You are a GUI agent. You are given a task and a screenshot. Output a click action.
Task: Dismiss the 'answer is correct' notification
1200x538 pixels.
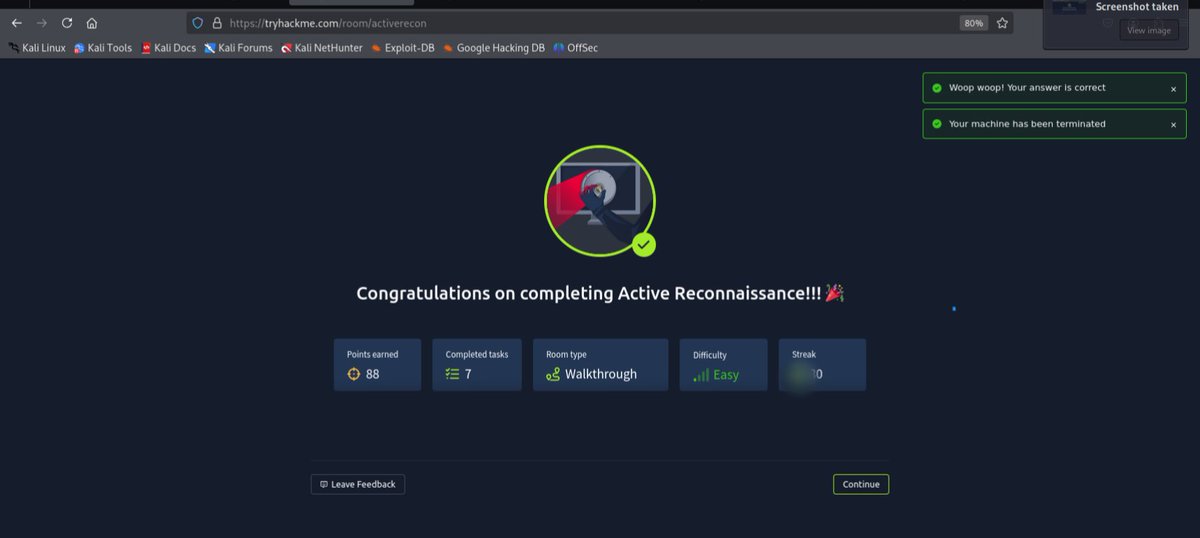coord(1173,88)
